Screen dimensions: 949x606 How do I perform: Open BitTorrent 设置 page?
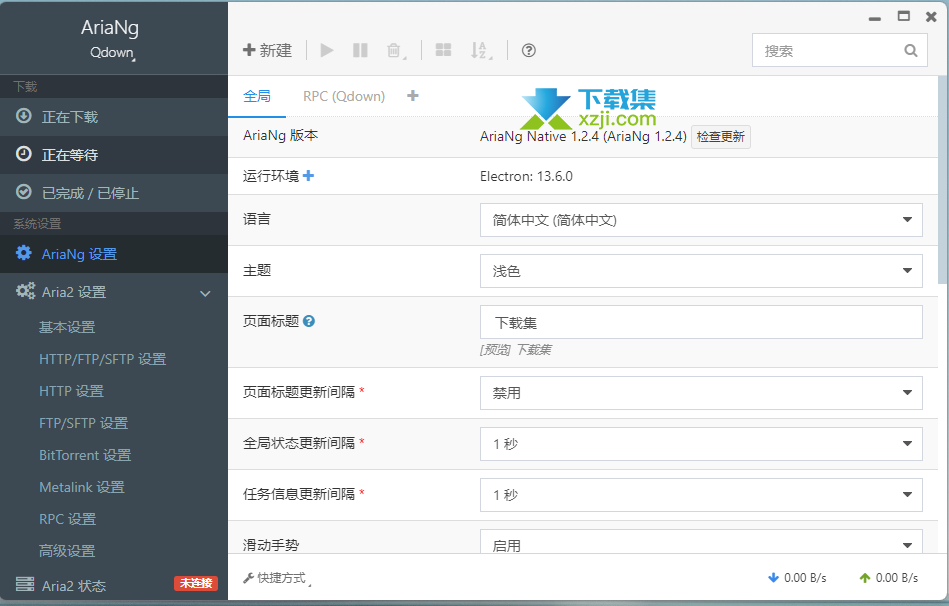coord(85,455)
